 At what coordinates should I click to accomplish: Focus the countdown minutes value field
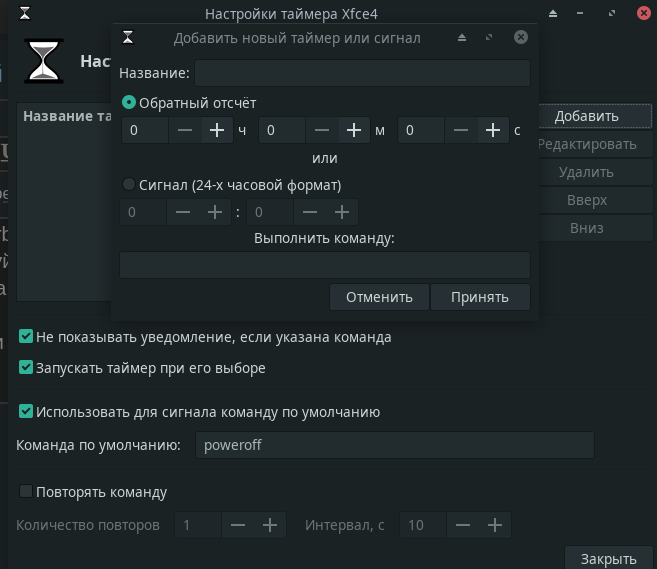point(282,130)
